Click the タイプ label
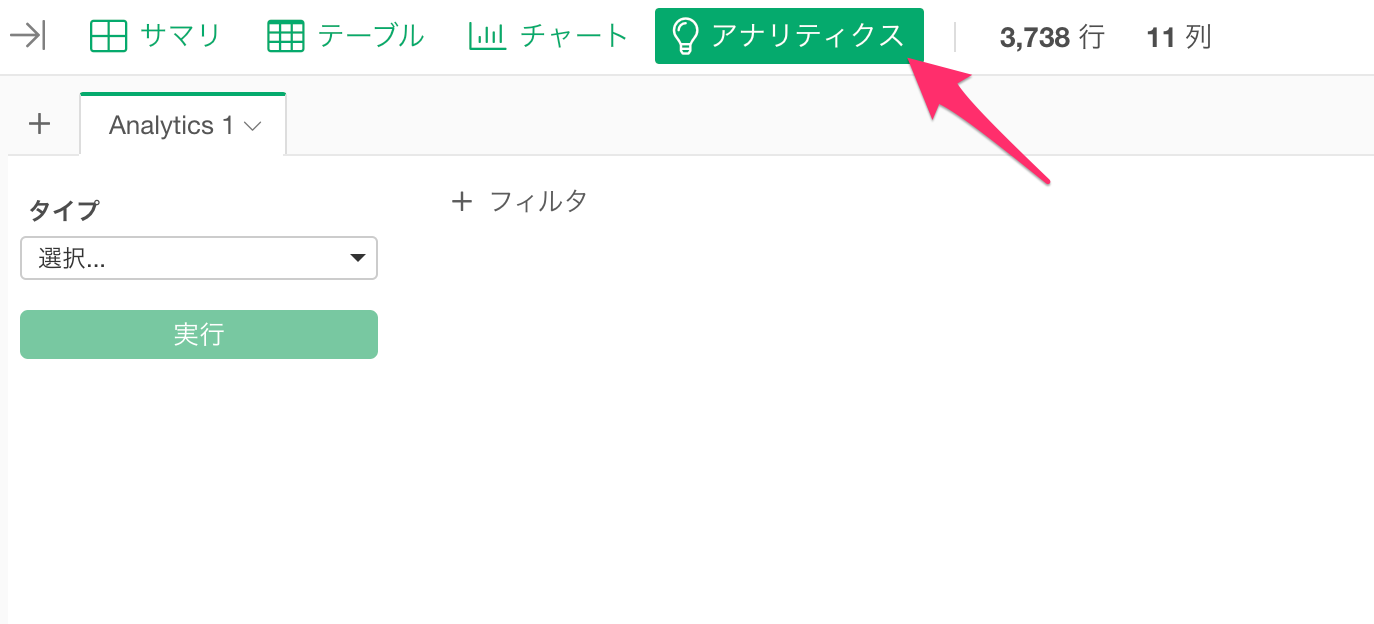Image resolution: width=1374 pixels, height=624 pixels. coord(64,211)
